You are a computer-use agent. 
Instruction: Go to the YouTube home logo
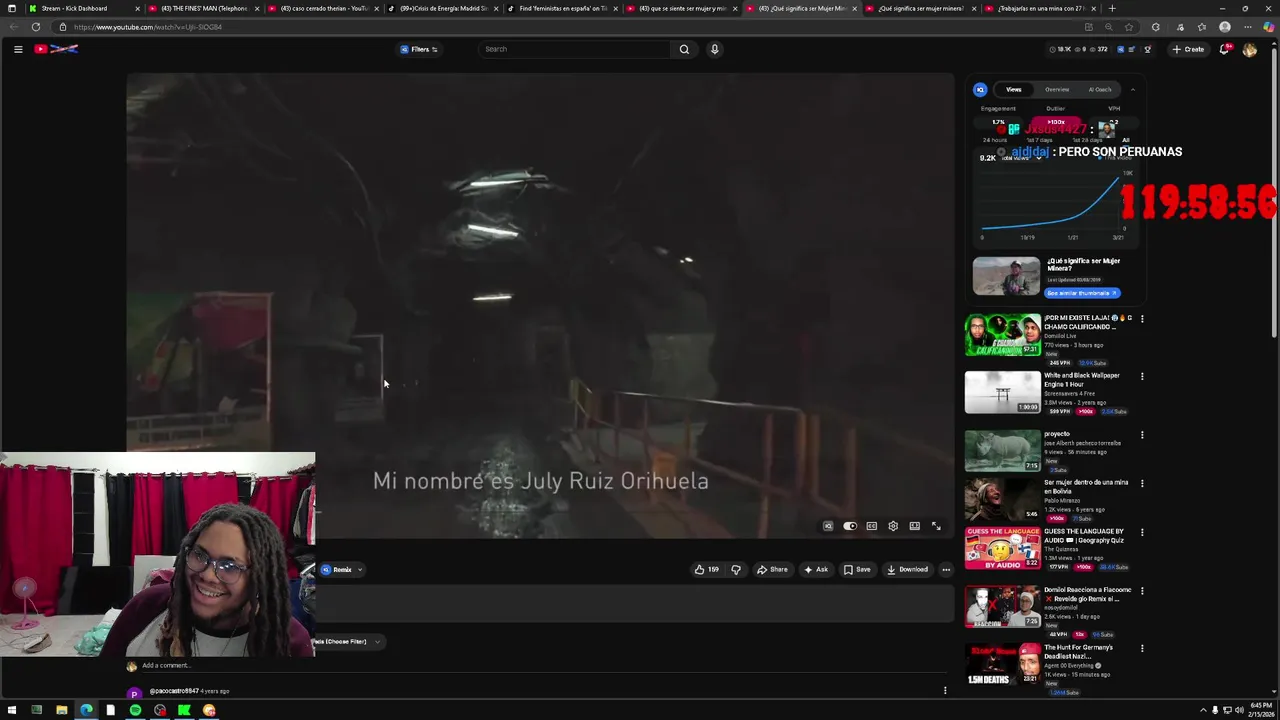[x=56, y=49]
